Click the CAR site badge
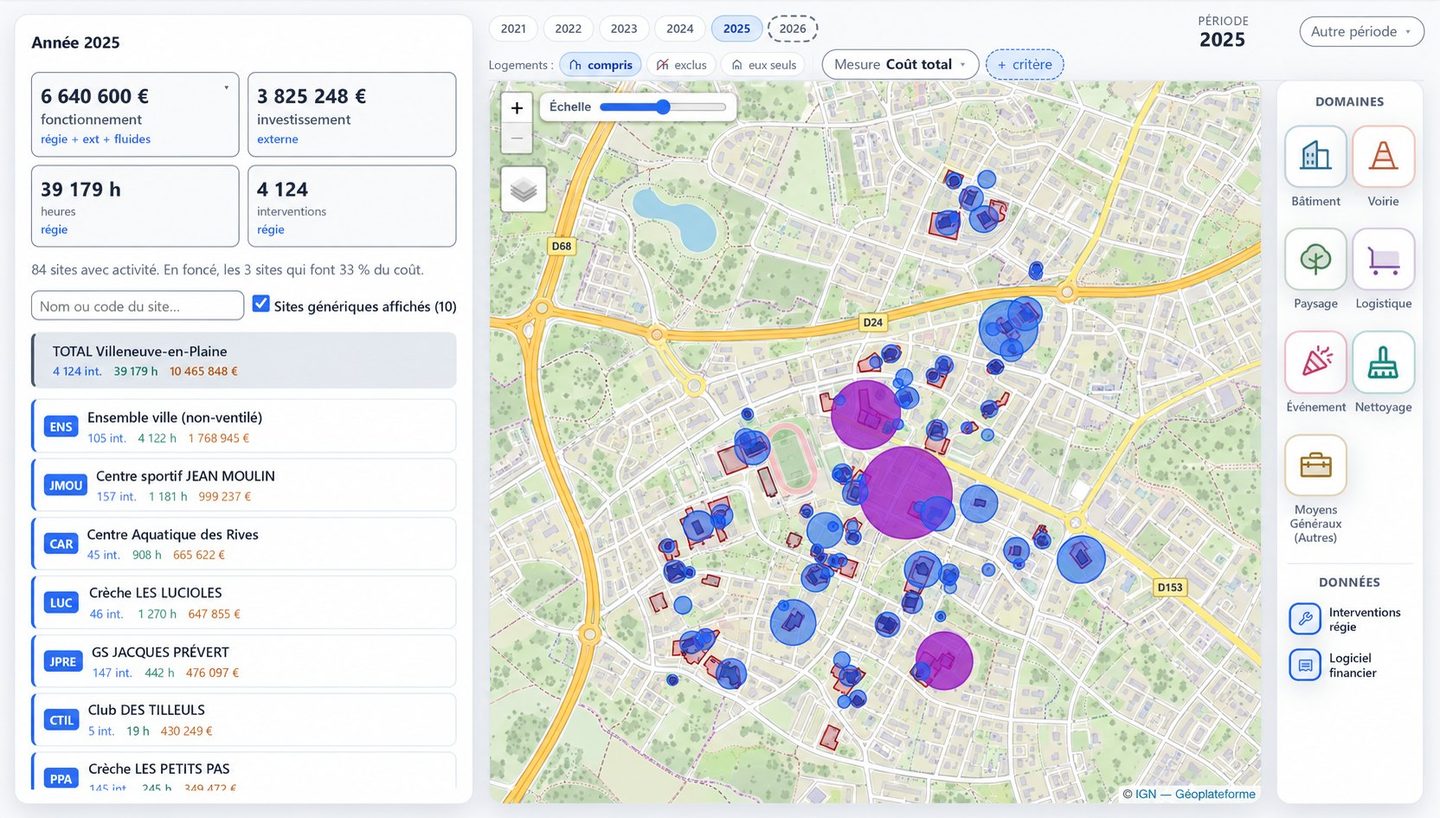The height and width of the screenshot is (818, 1440). pos(61,544)
